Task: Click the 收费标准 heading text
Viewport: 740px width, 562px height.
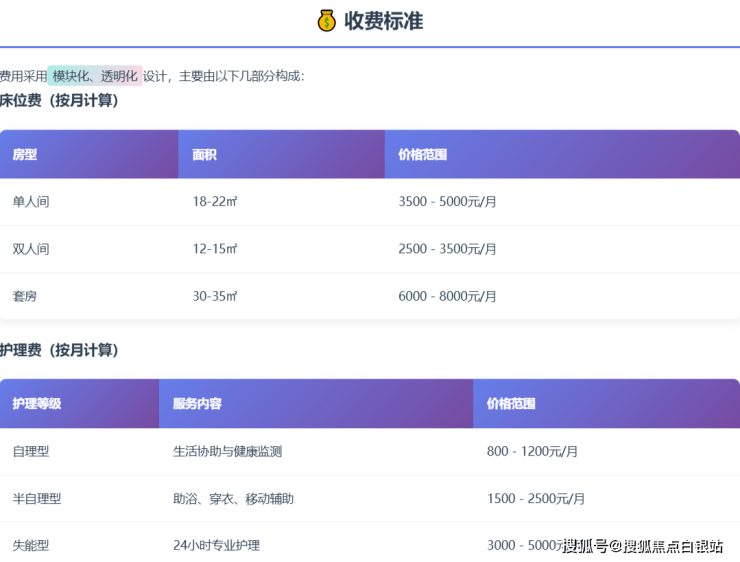Action: pos(383,21)
